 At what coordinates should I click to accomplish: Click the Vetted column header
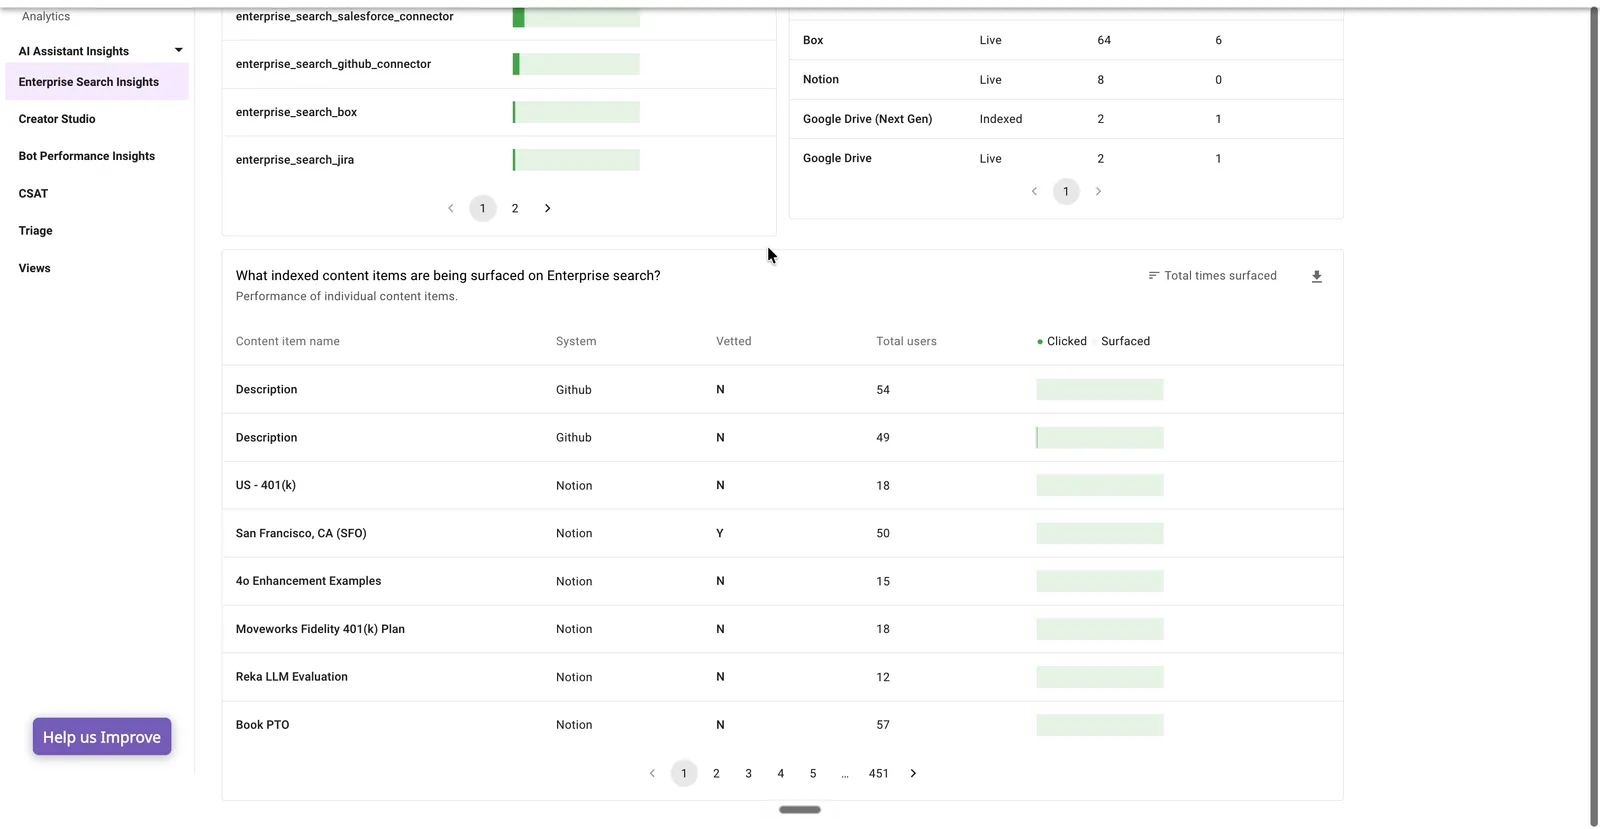pos(733,341)
